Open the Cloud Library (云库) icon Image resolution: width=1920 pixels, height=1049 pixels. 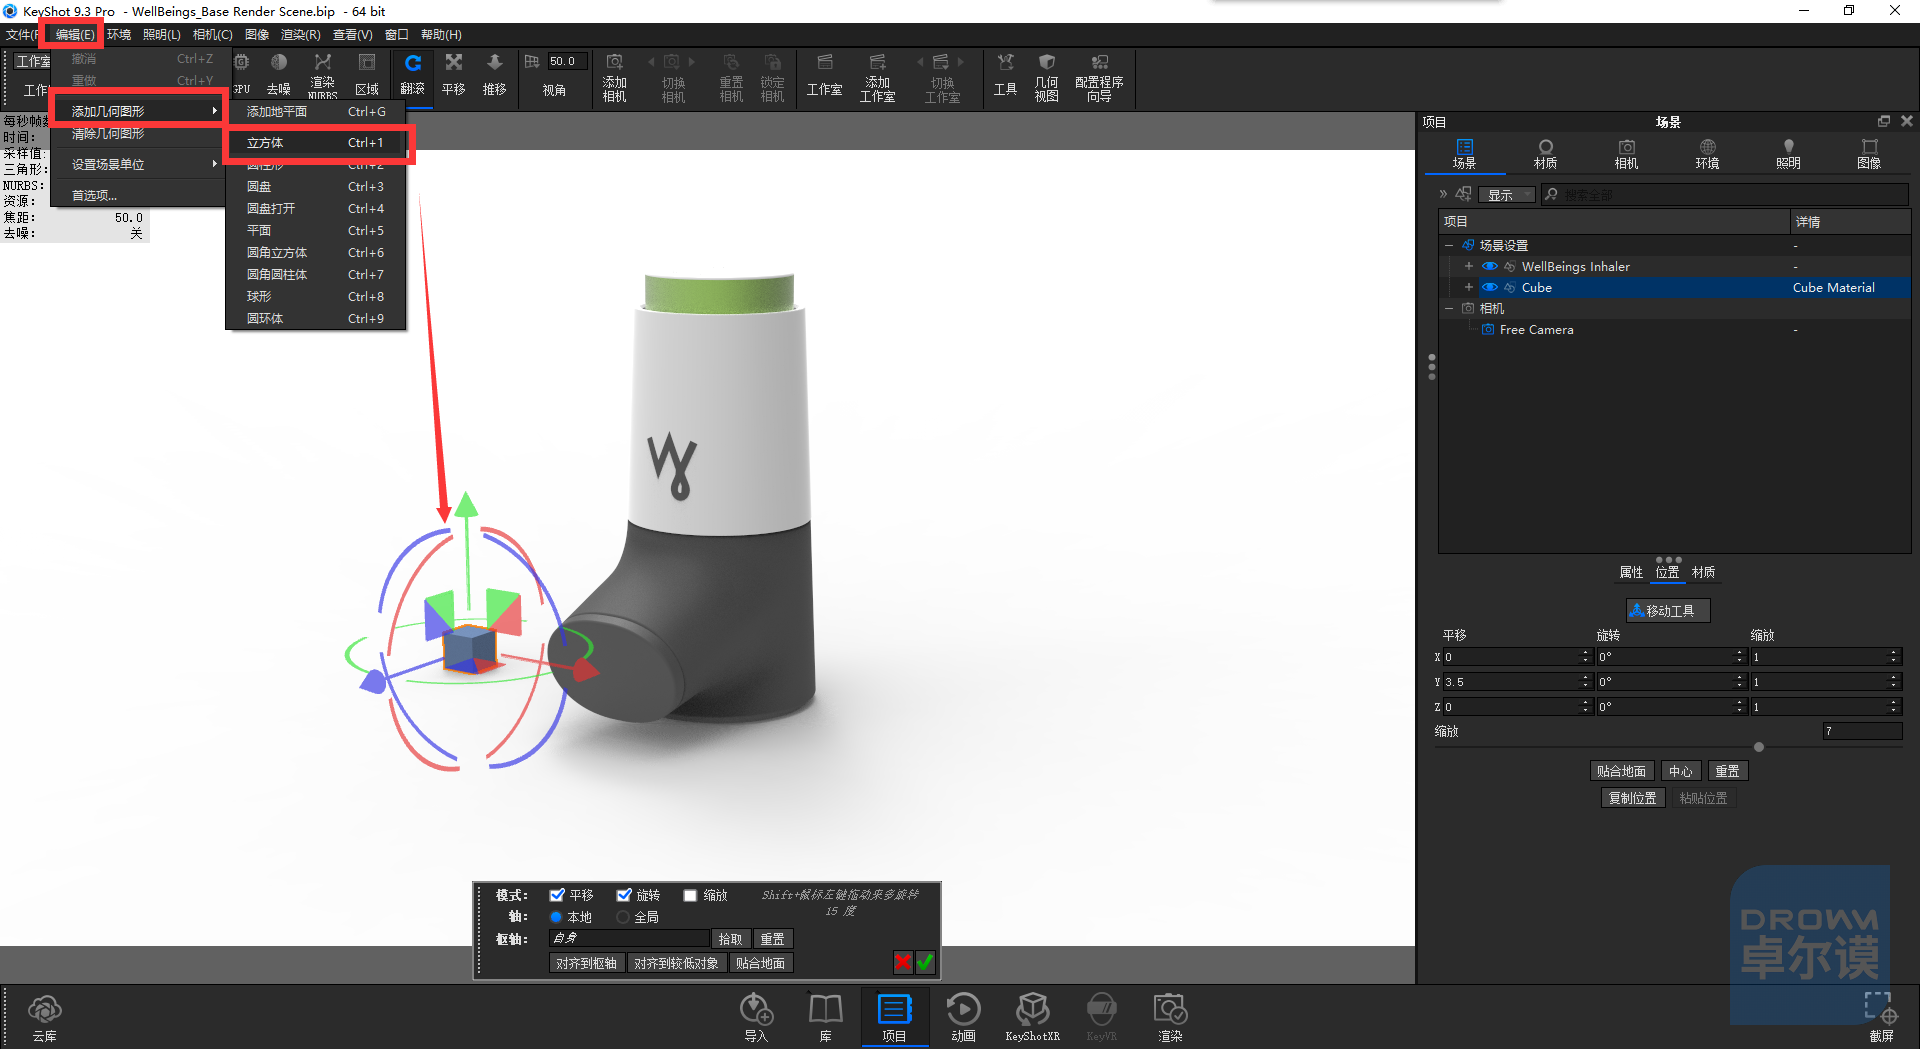[x=45, y=1018]
